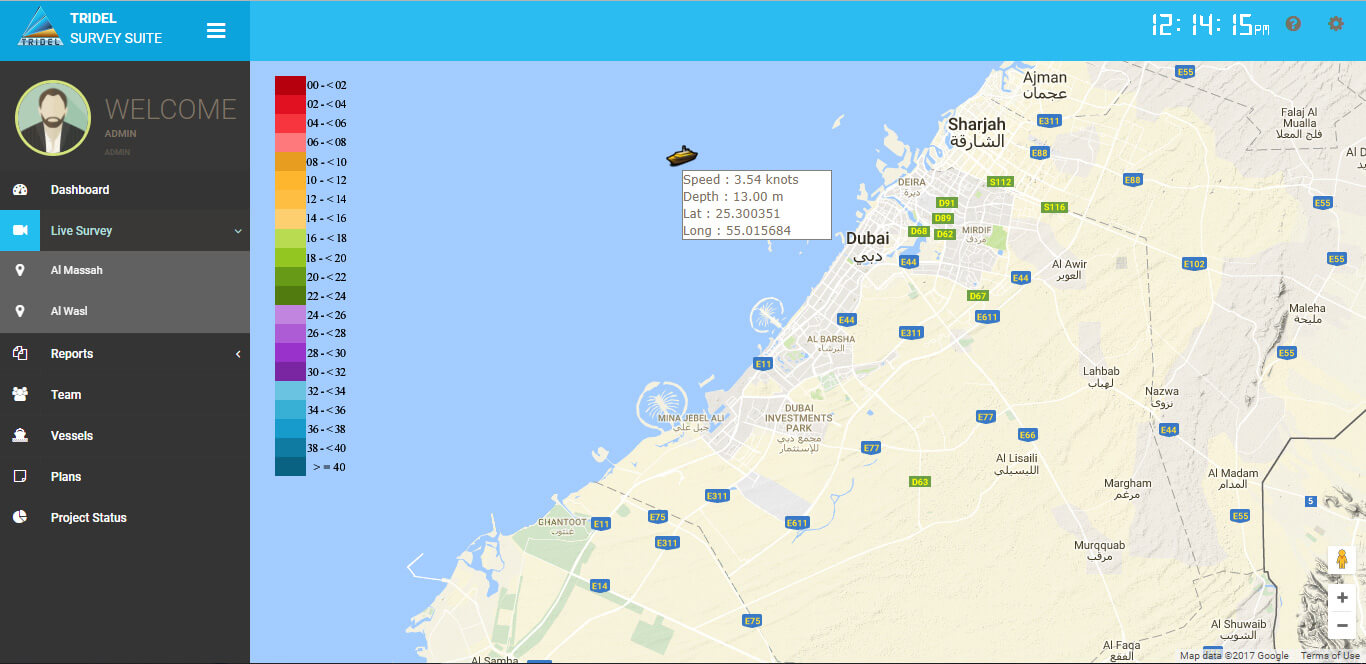Collapse the Live Survey chevron
This screenshot has height=664, width=1366.
click(238, 231)
